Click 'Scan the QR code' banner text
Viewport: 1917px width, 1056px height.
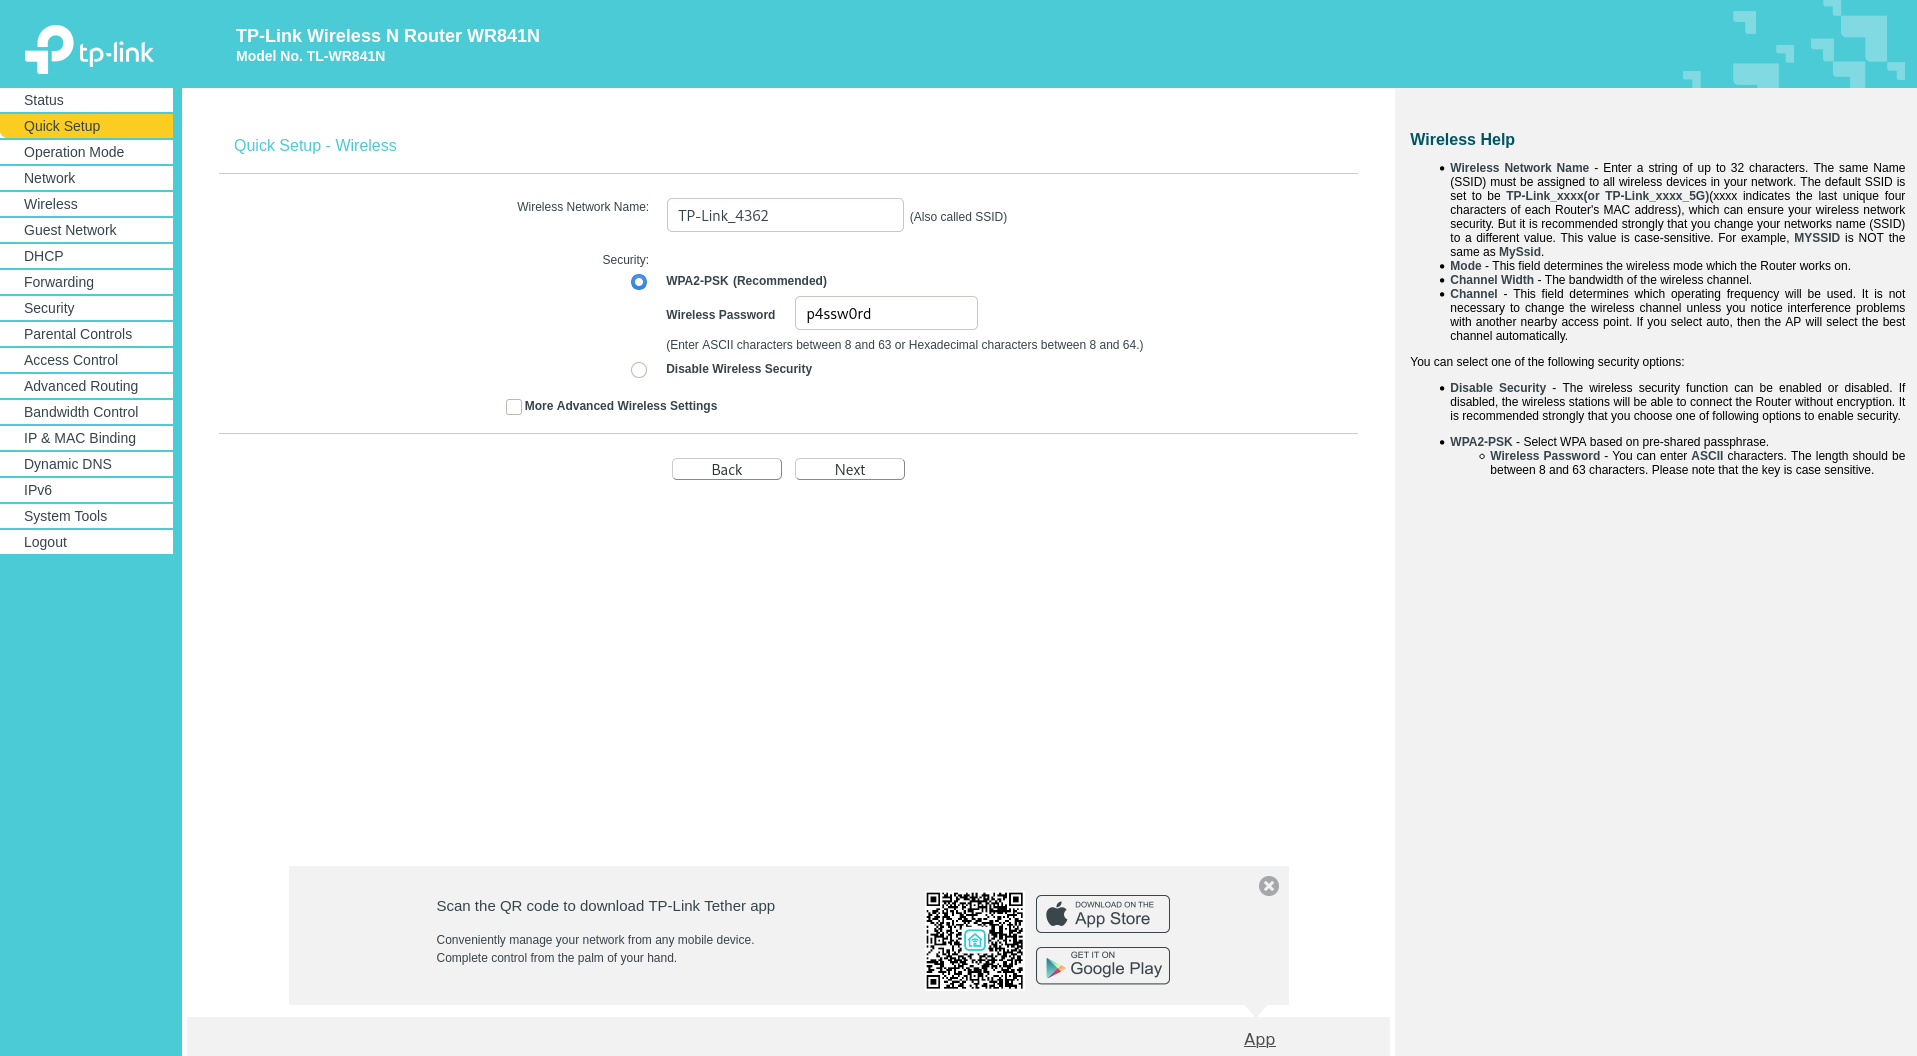[606, 906]
